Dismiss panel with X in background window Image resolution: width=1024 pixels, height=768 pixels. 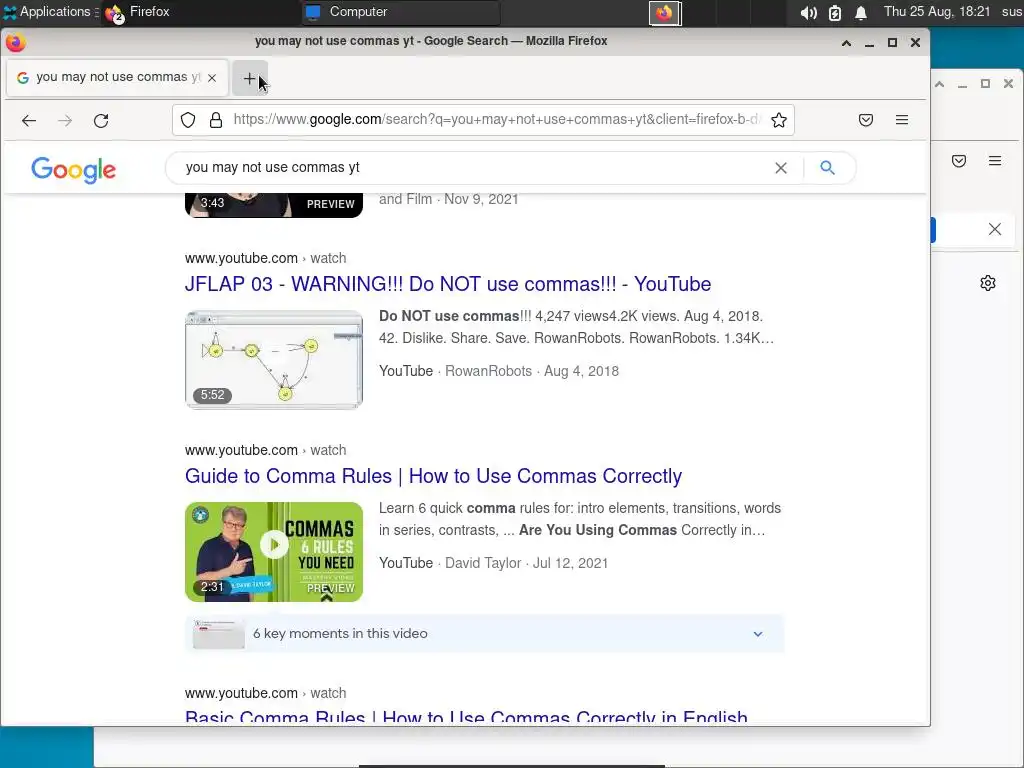coord(995,229)
